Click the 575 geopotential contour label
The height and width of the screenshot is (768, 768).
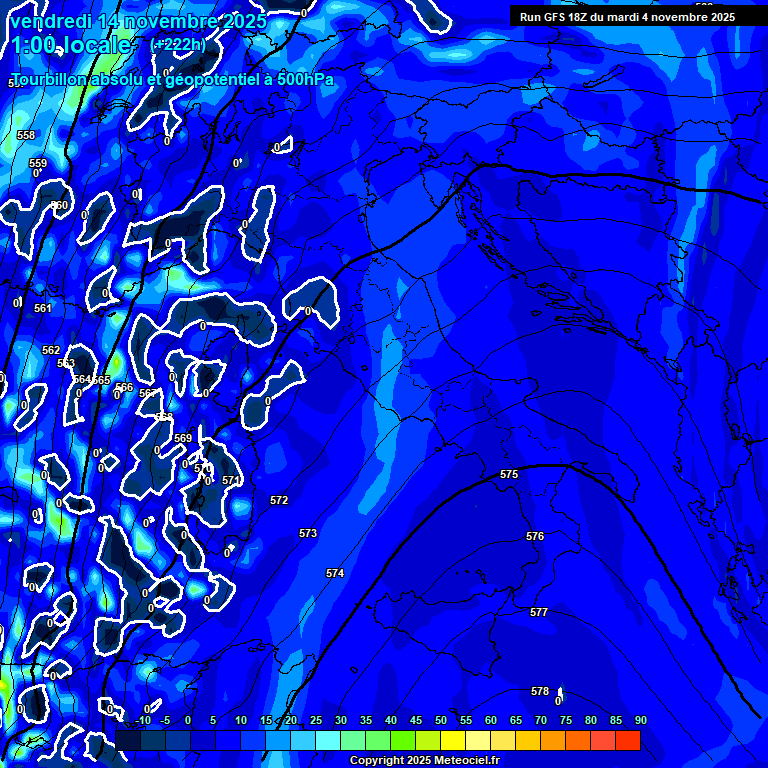coord(509,474)
